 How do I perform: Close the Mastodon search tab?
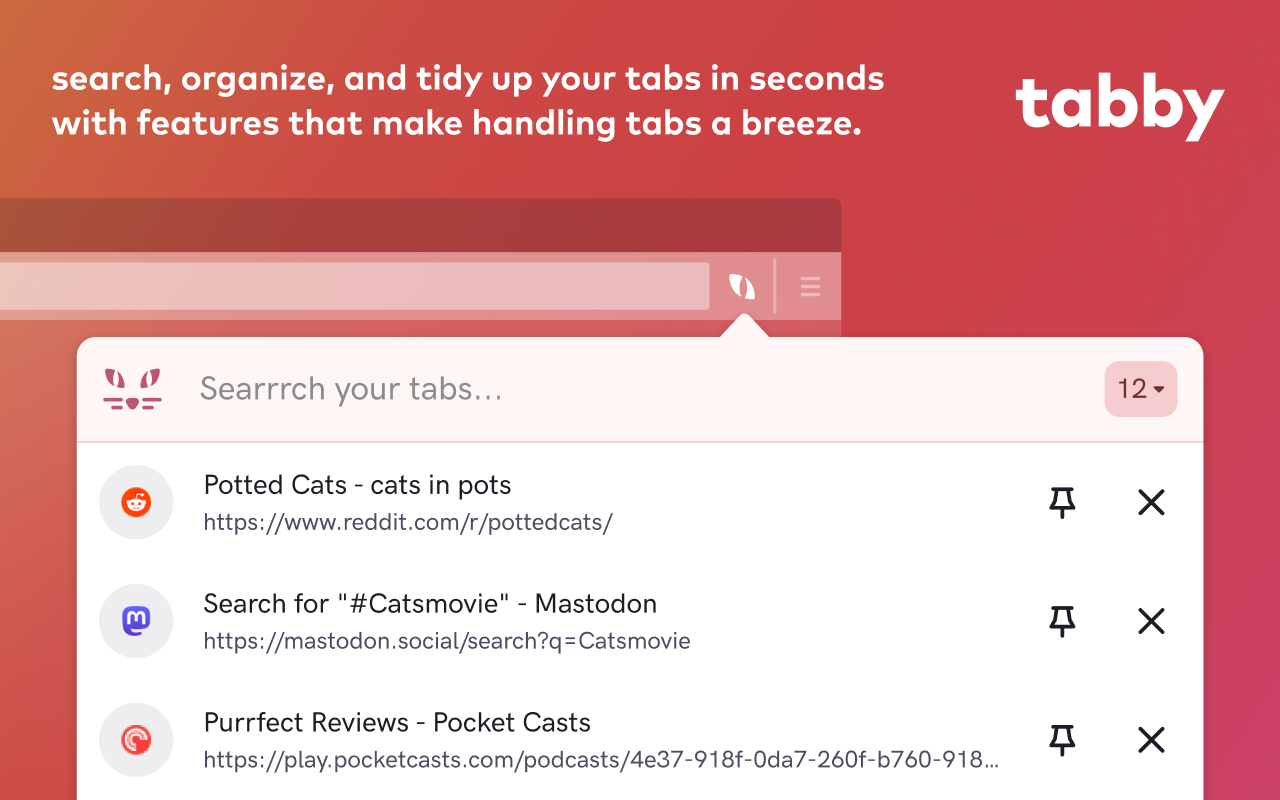pyautogui.click(x=1151, y=621)
